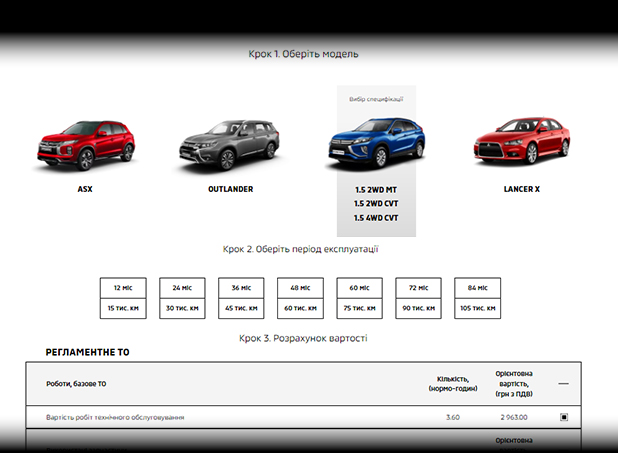Viewport: 618px width, 453px height.
Task: Select the red ASX car image
Action: pos(84,145)
